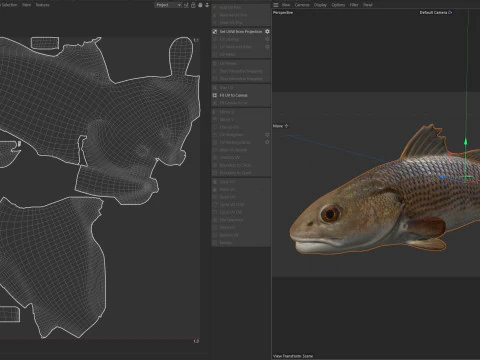Click Start Interactive Mapping

[241, 71]
